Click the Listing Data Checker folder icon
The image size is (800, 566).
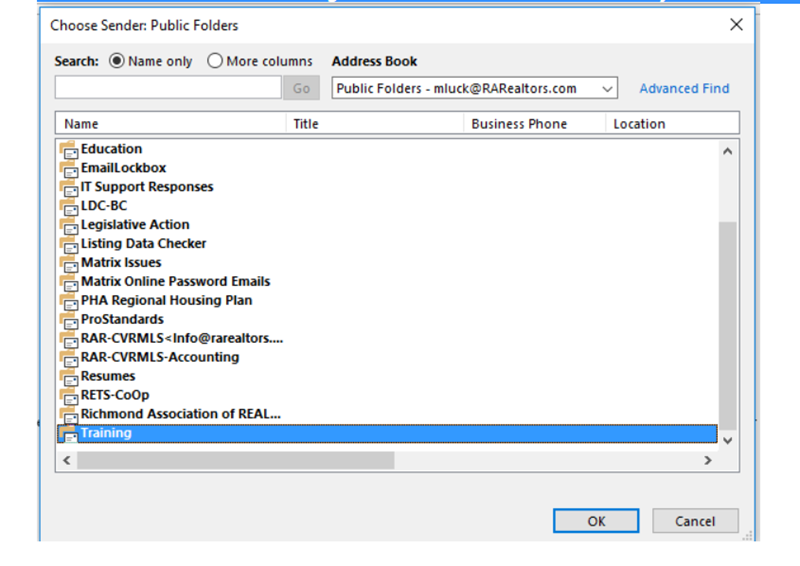(68, 244)
